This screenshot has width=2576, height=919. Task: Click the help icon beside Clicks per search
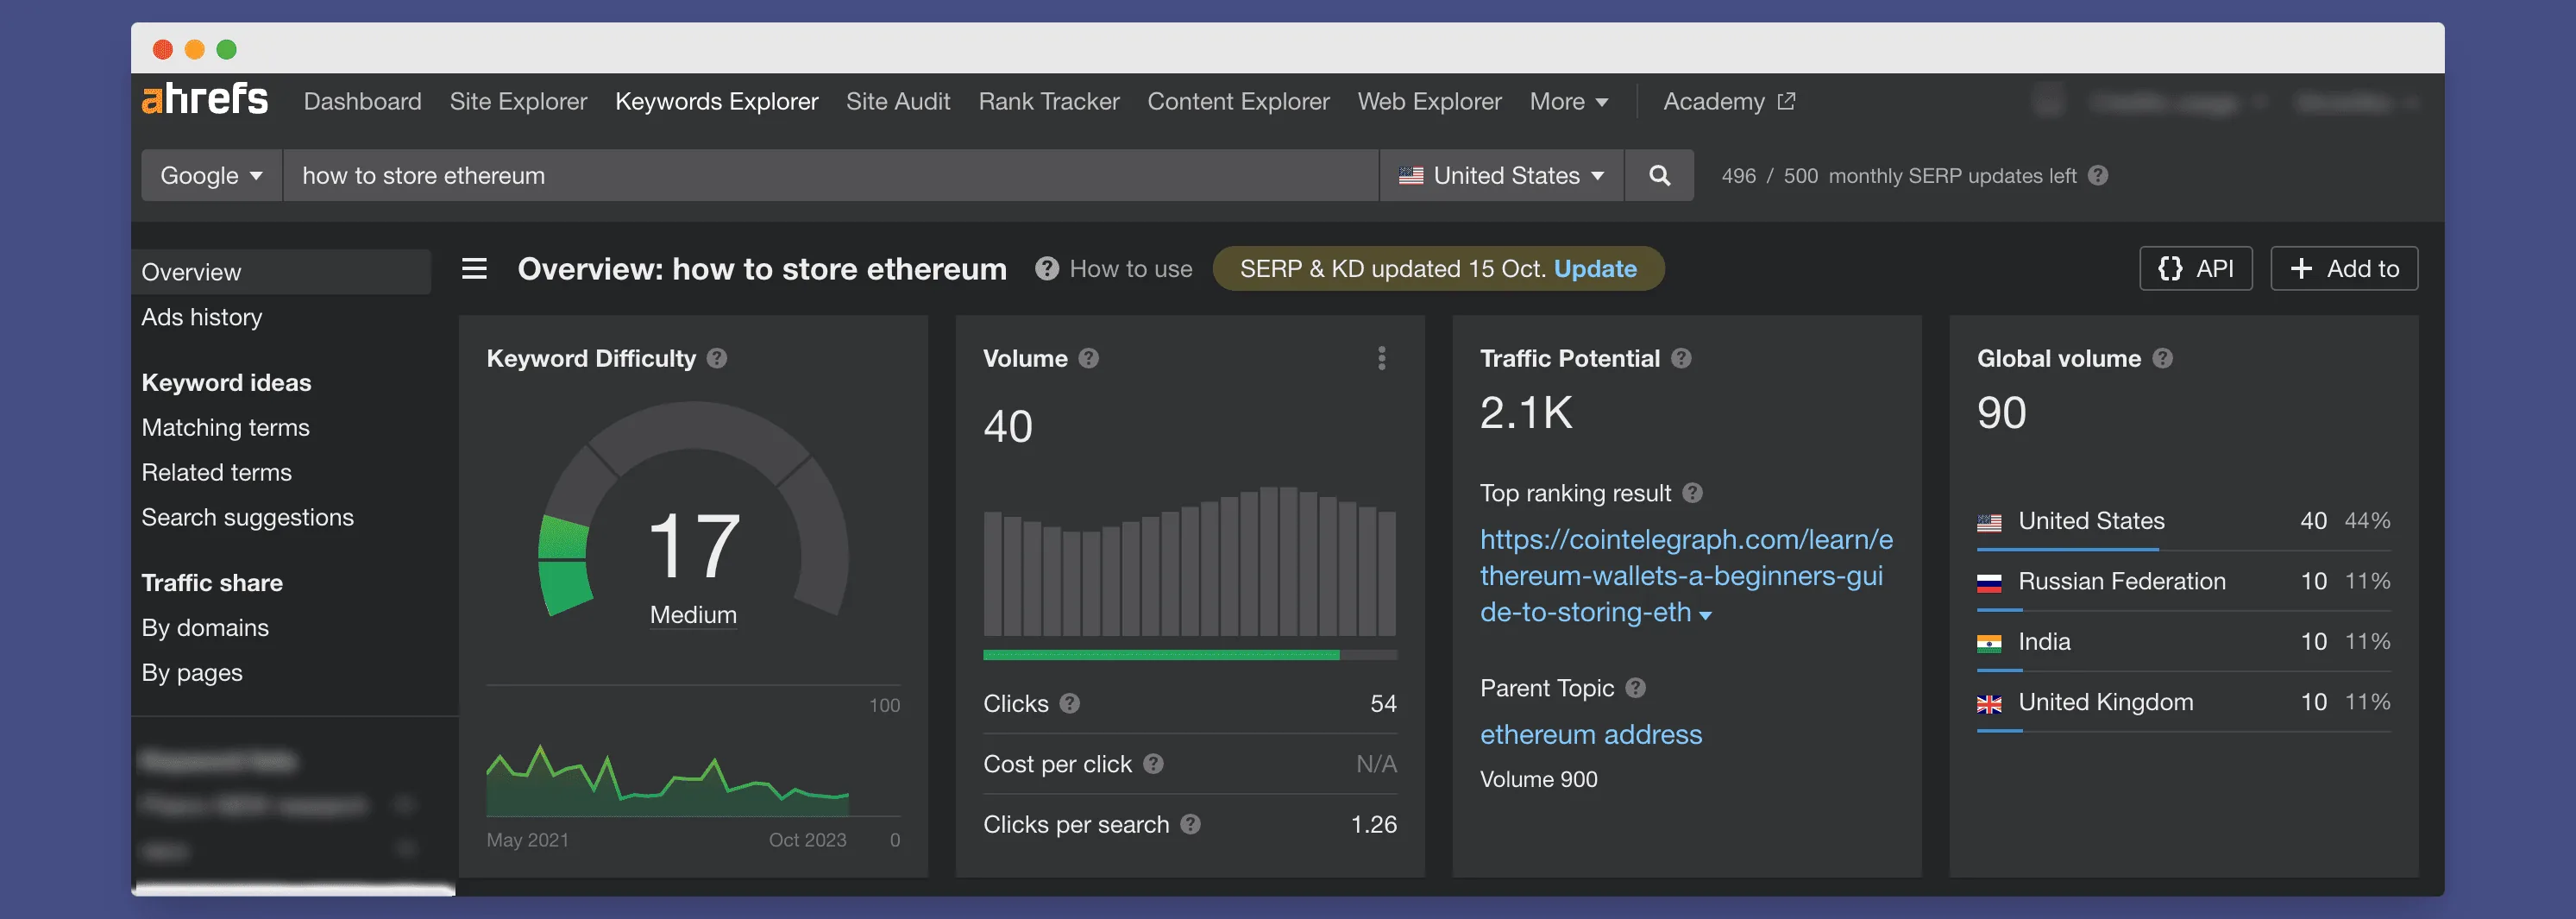coord(1190,824)
